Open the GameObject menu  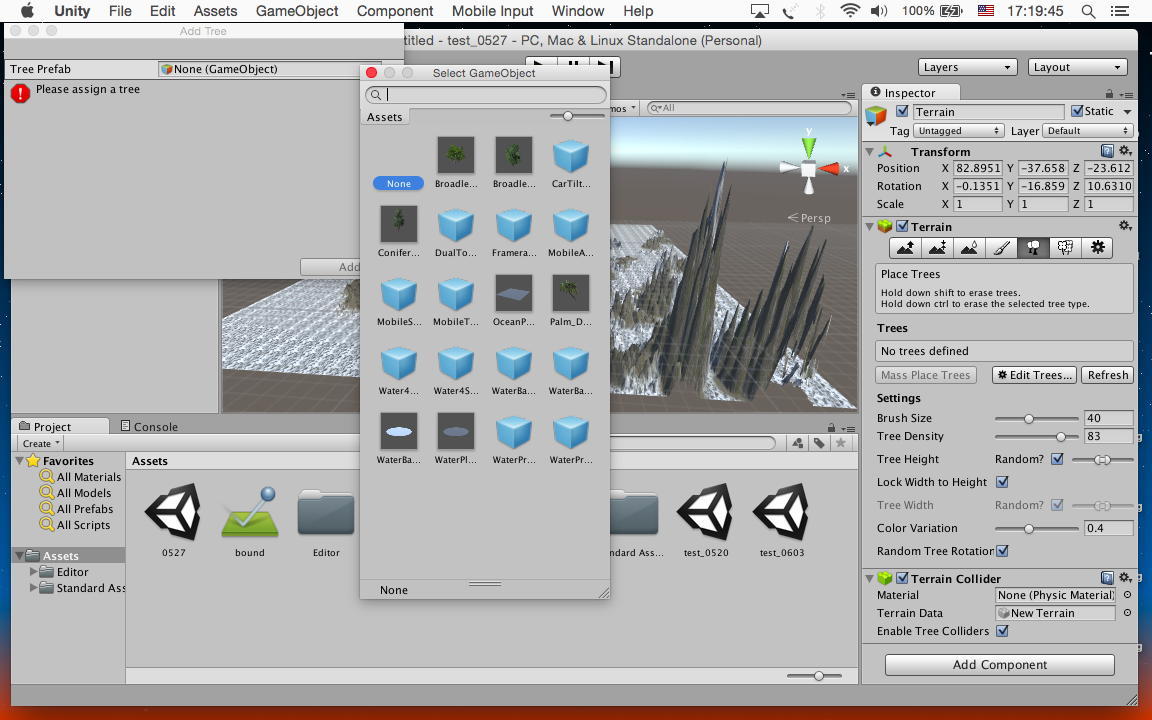[x=297, y=11]
